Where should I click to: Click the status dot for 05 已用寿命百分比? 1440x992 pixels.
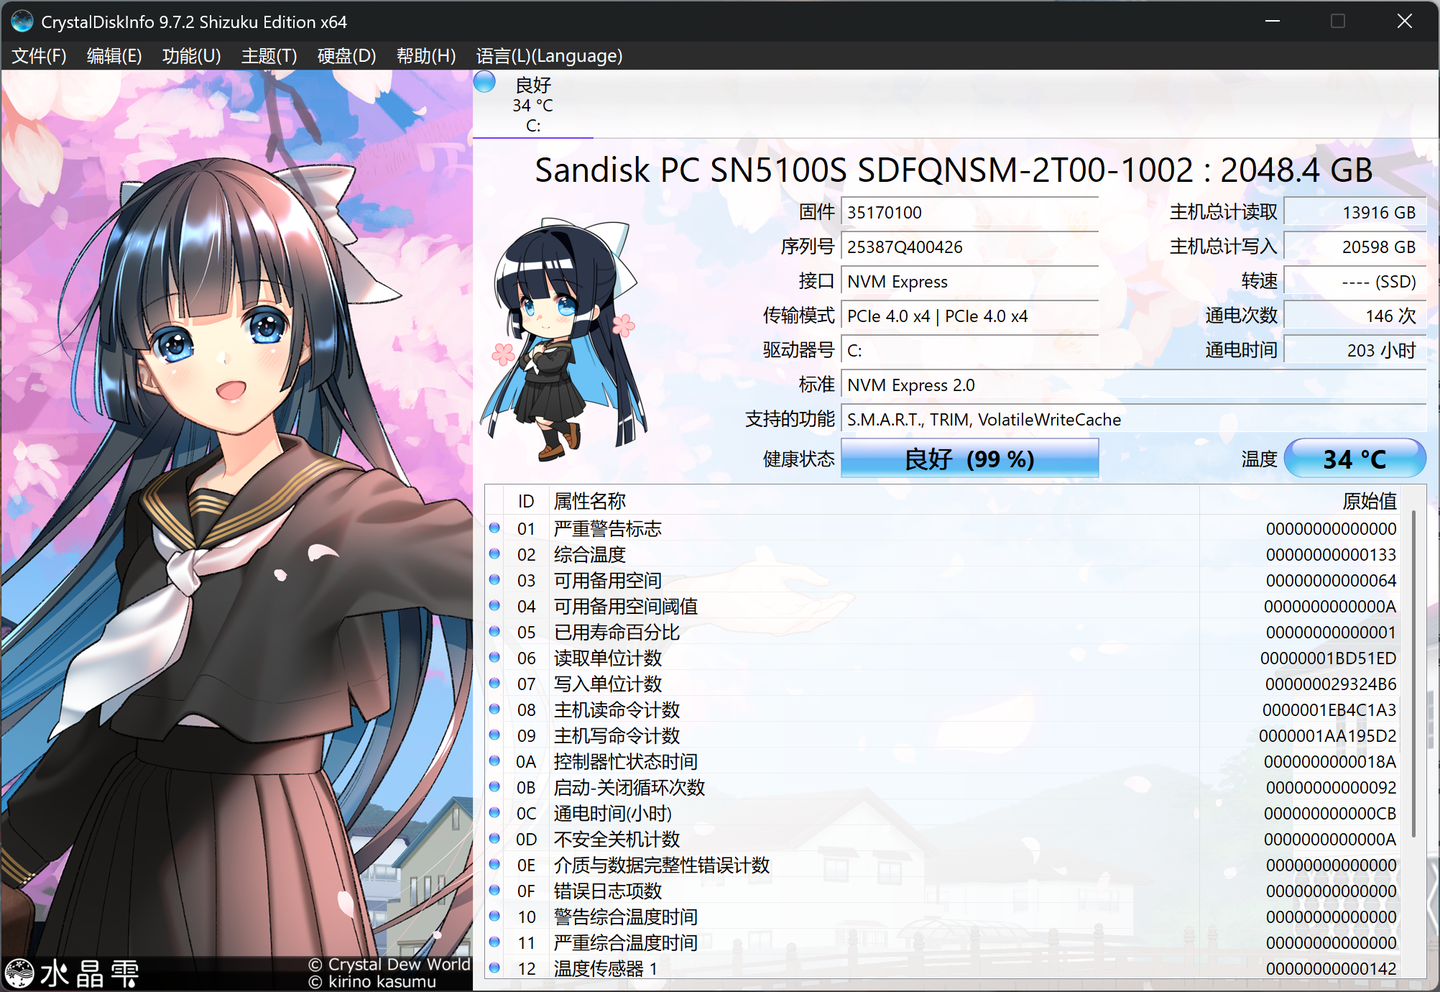tap(495, 632)
